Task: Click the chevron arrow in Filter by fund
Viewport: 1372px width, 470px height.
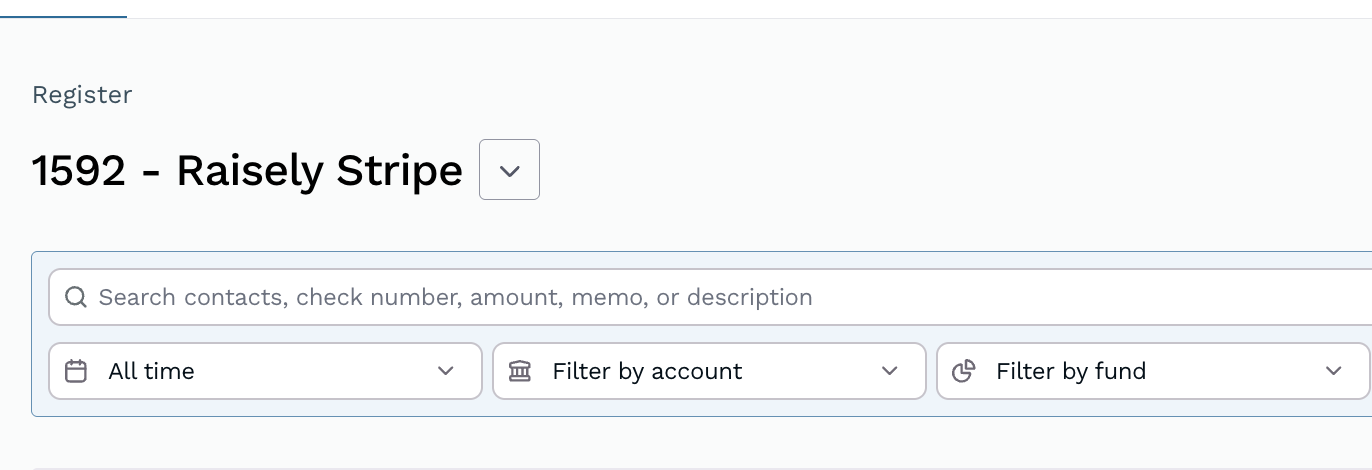Action: (x=1333, y=371)
